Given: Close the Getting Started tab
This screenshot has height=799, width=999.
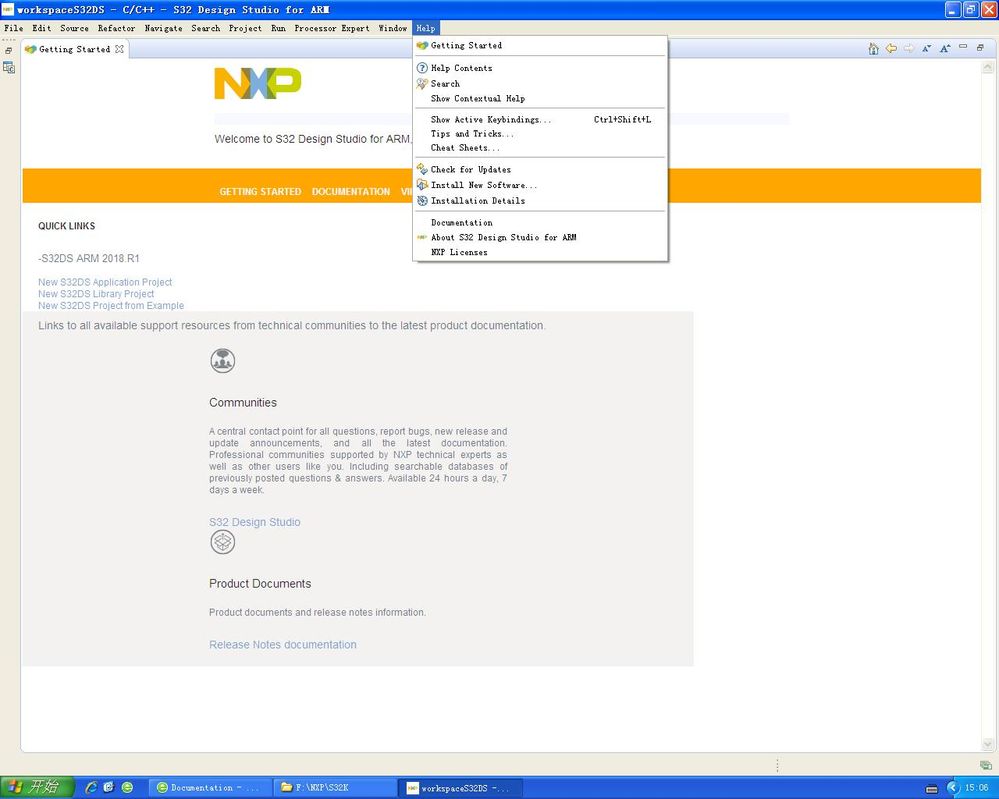Looking at the screenshot, I should tap(119, 49).
